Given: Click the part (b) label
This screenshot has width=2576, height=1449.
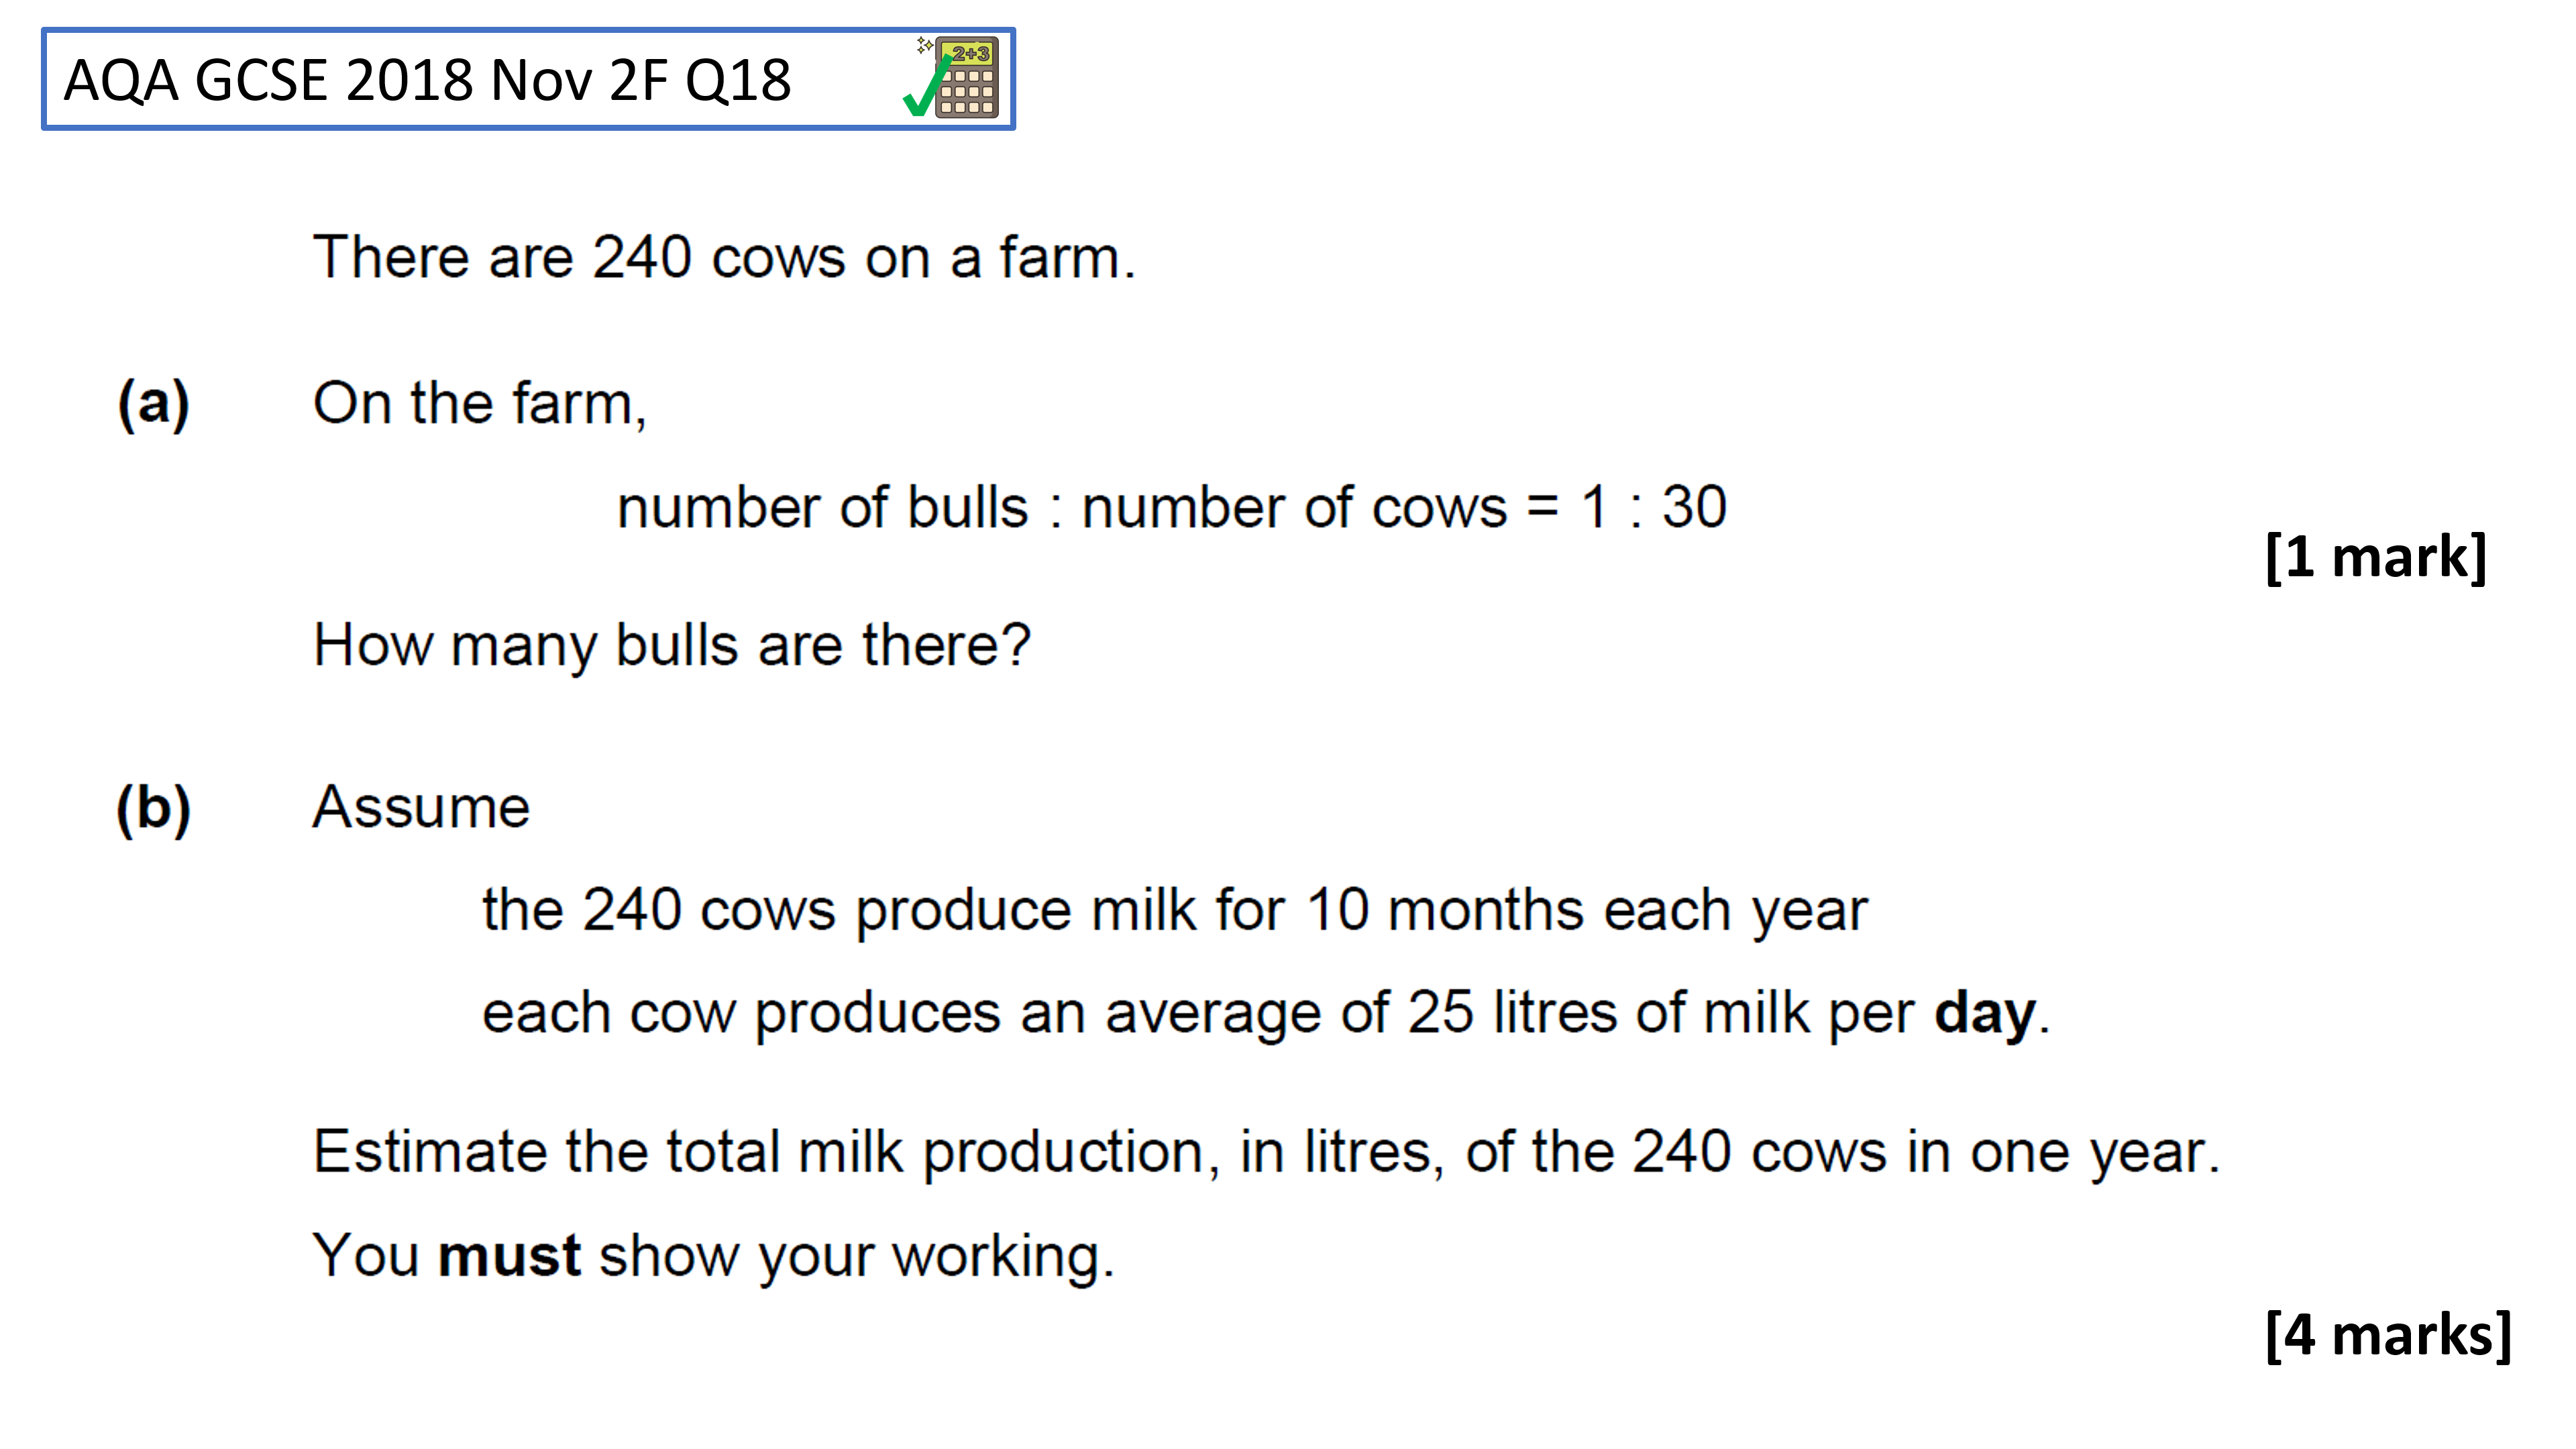Looking at the screenshot, I should [153, 808].
